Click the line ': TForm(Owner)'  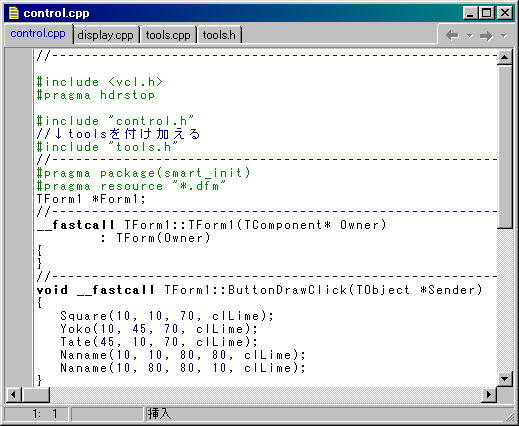pos(155,238)
